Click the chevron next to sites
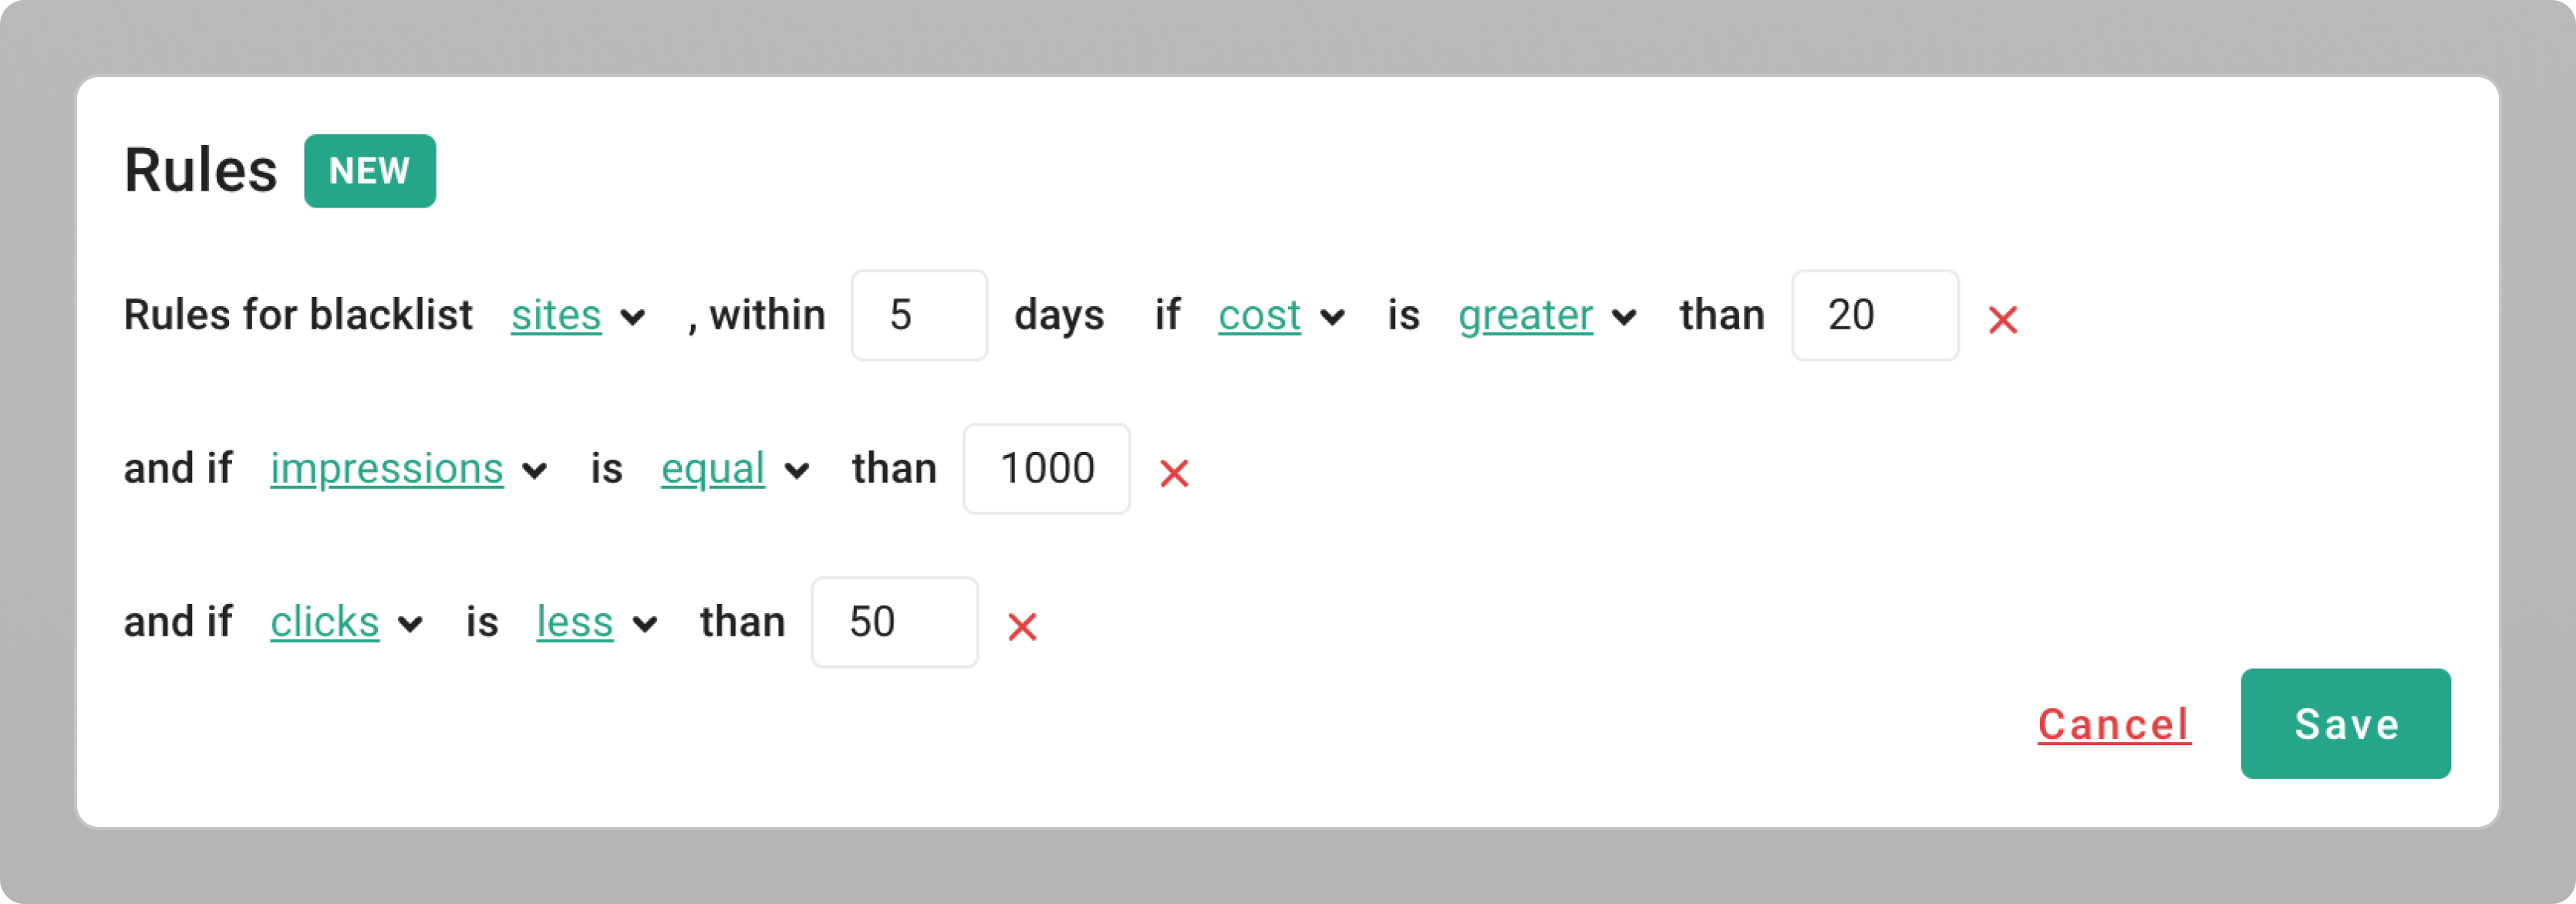The width and height of the screenshot is (2576, 904). [632, 318]
